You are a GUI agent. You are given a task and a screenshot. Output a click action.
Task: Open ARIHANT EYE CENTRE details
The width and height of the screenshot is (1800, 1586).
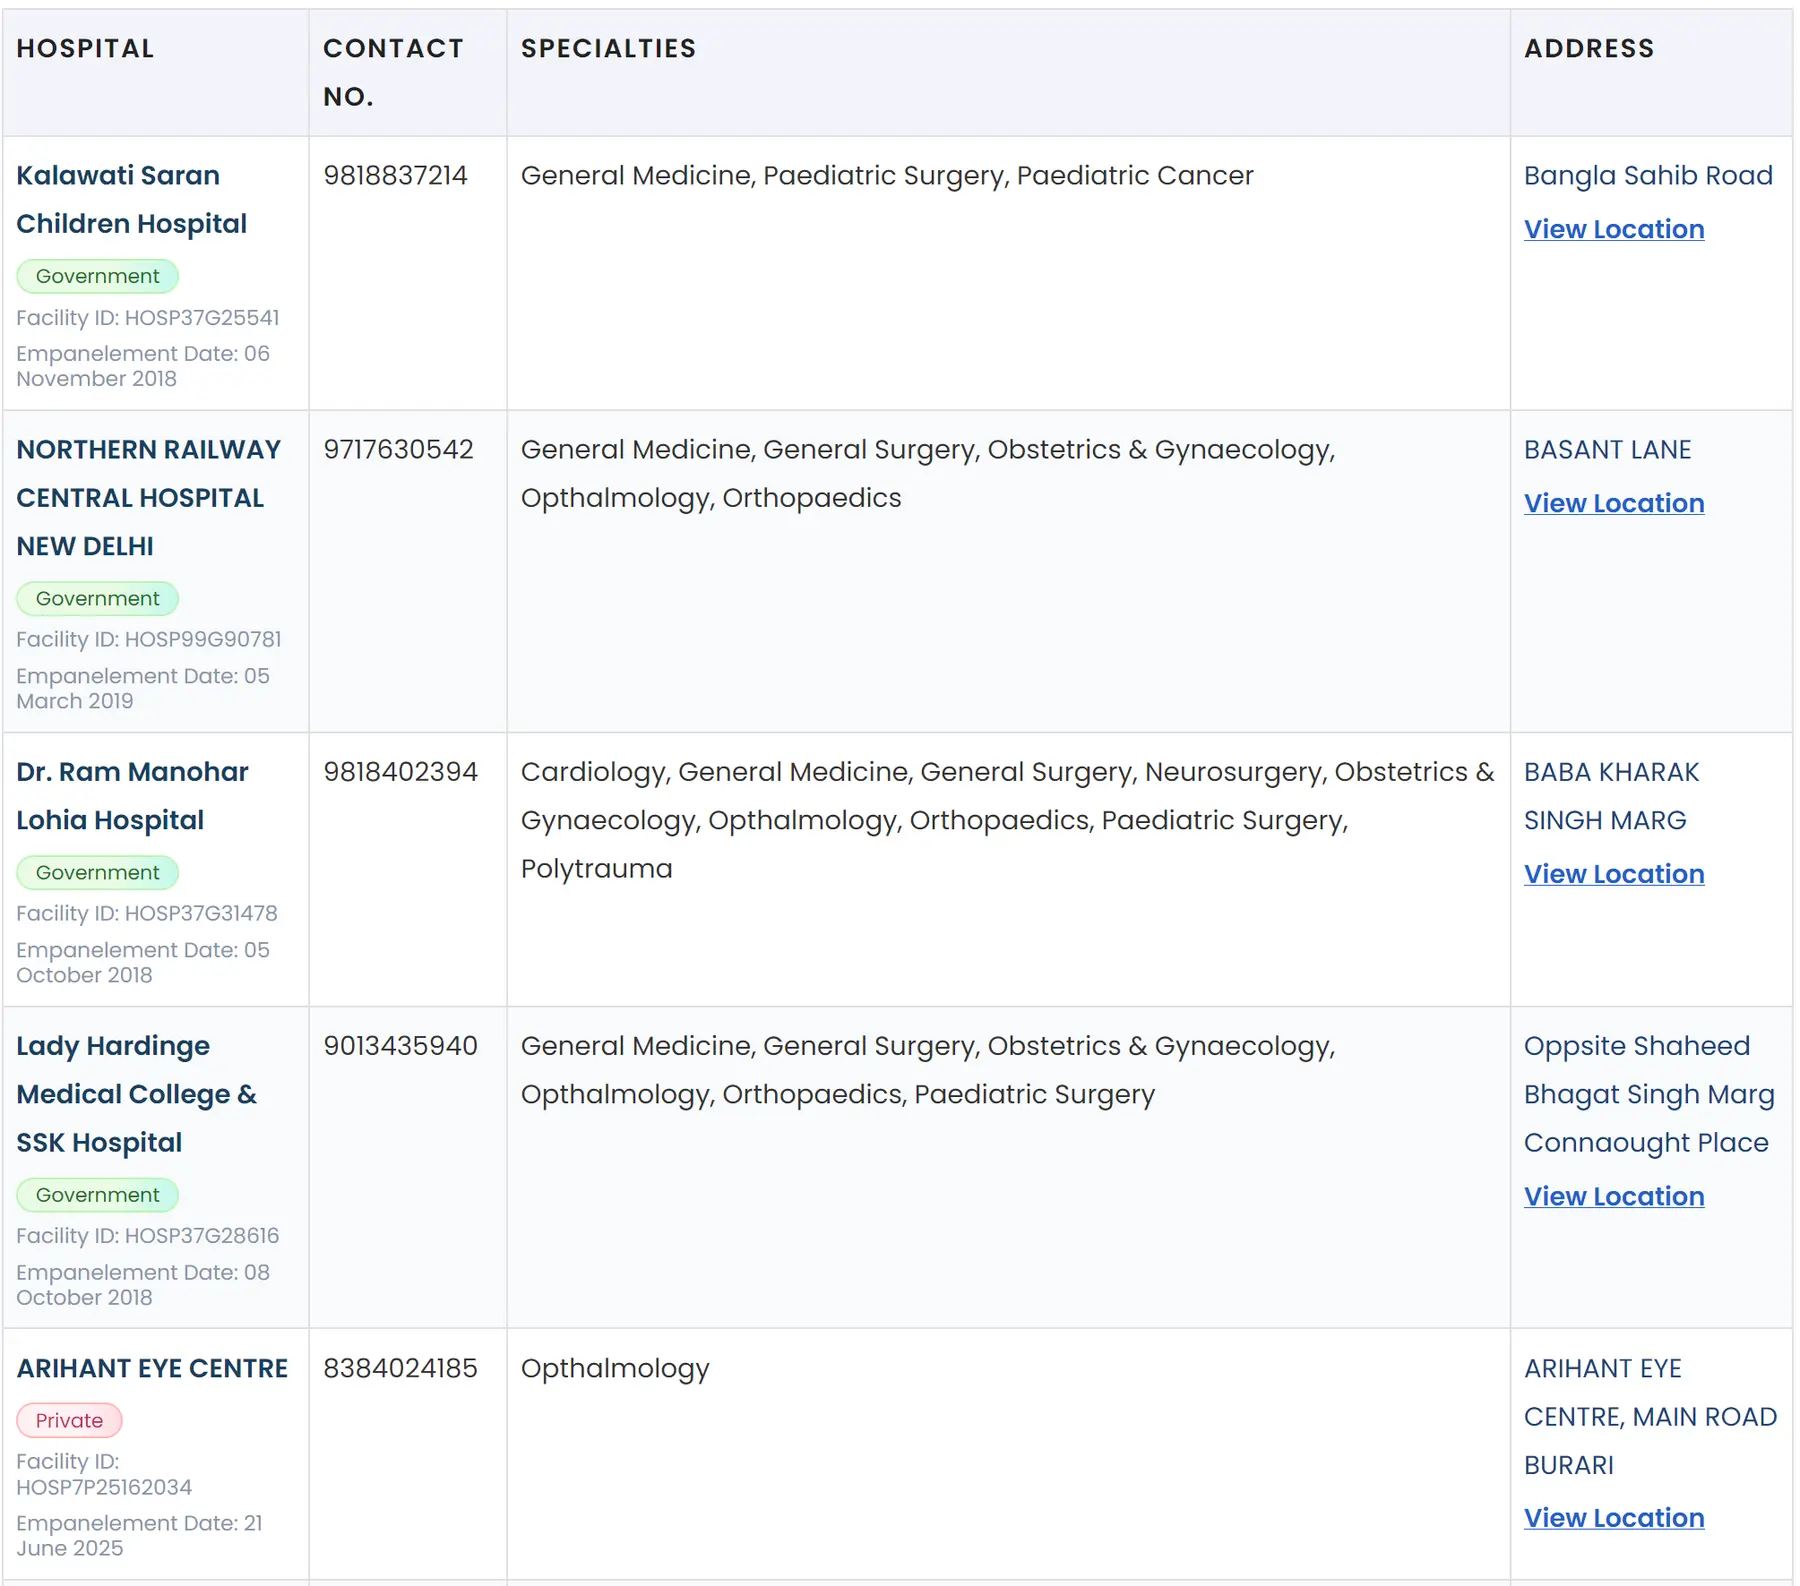pyautogui.click(x=151, y=1368)
